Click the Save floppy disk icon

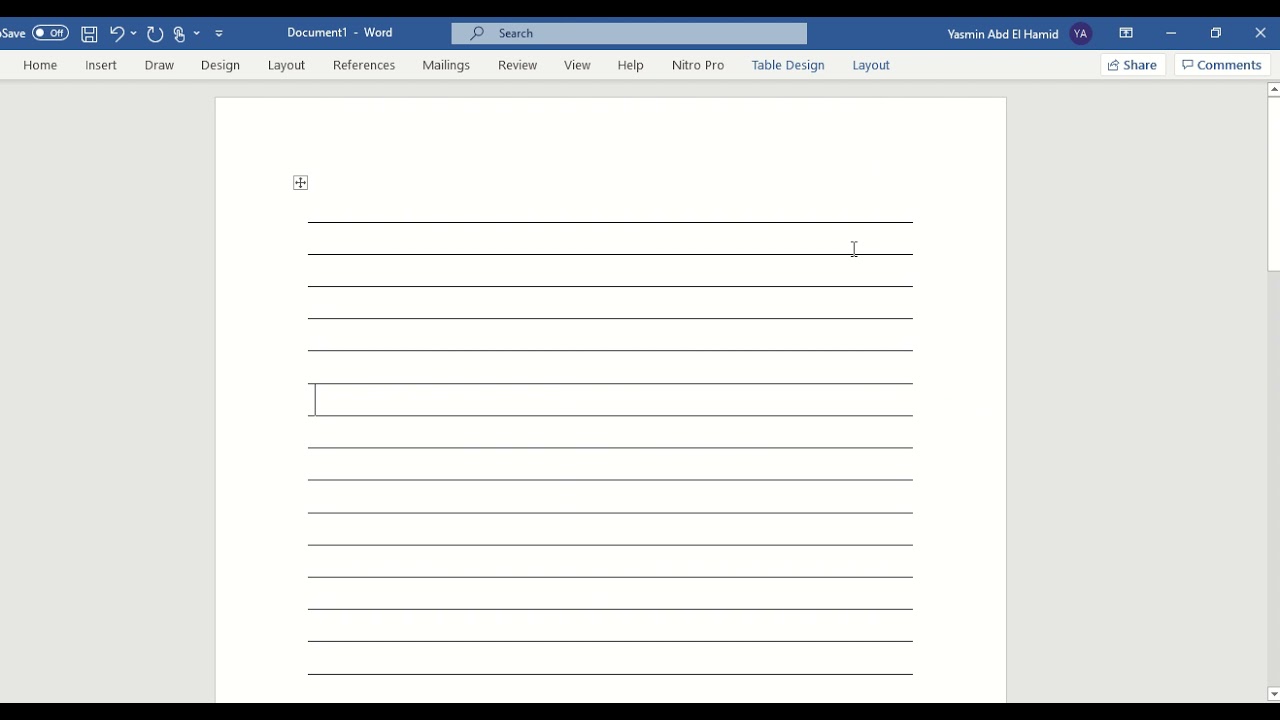[89, 33]
